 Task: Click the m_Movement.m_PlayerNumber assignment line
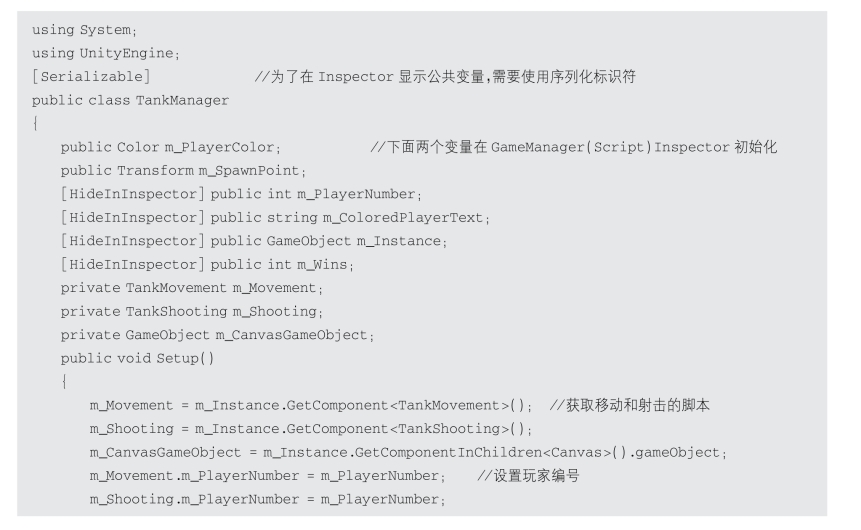coord(267,476)
